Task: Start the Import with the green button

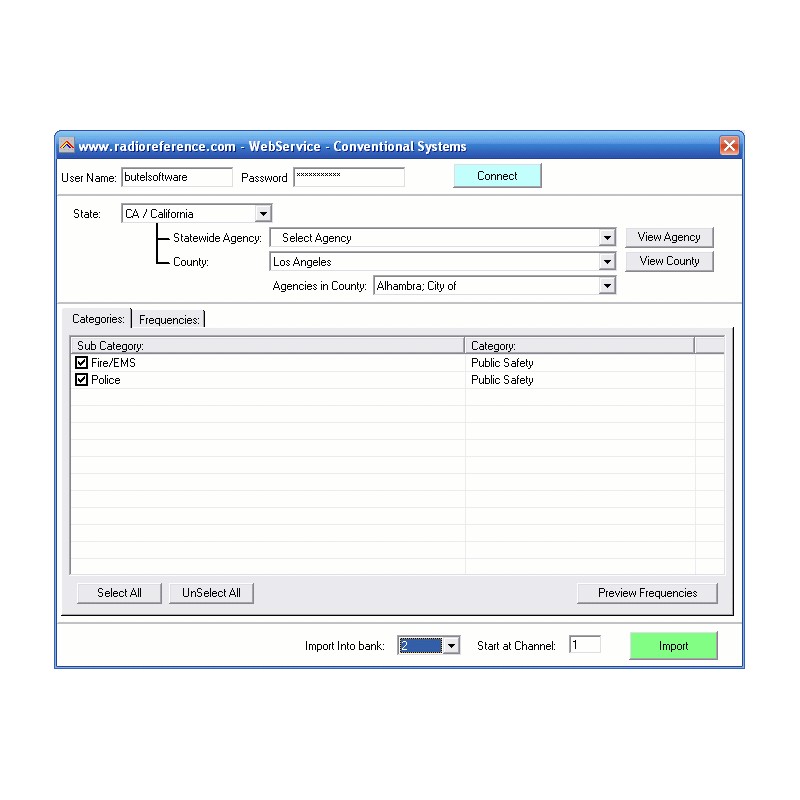Action: tap(672, 645)
